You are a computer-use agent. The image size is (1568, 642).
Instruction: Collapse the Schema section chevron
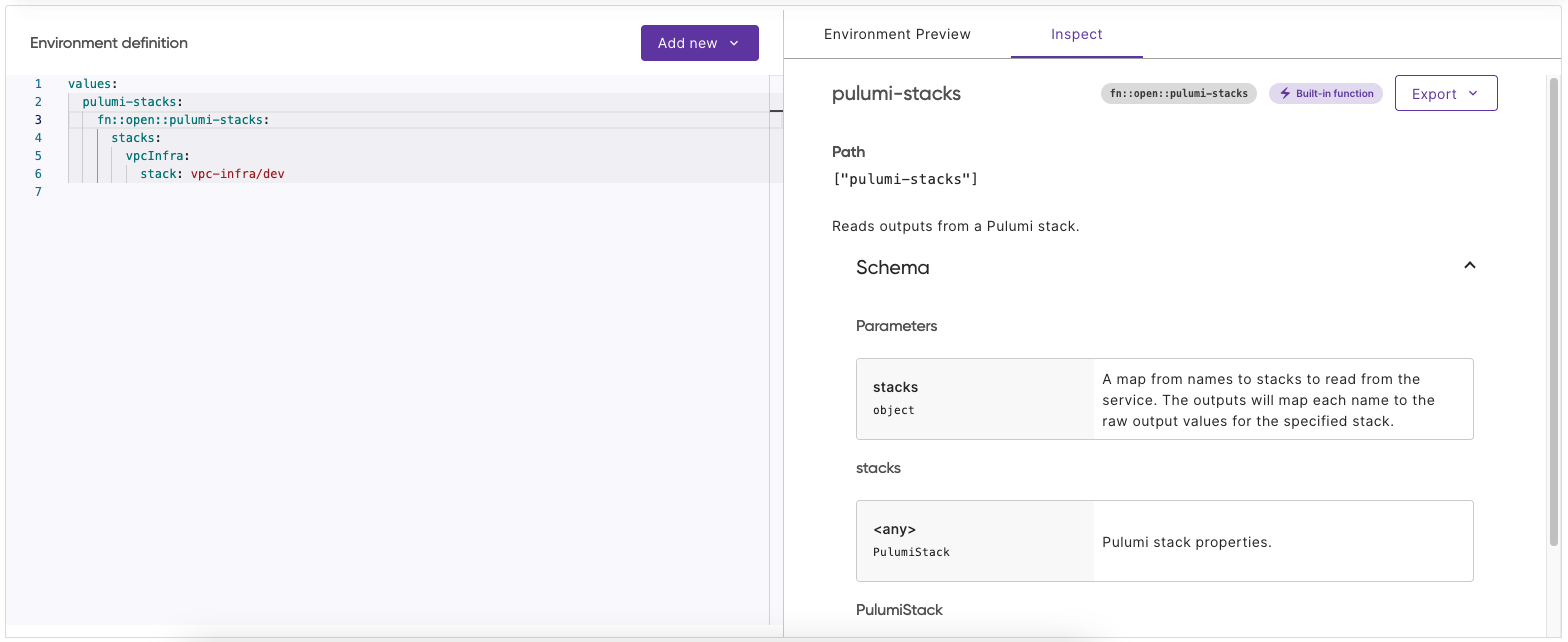[x=1469, y=266]
